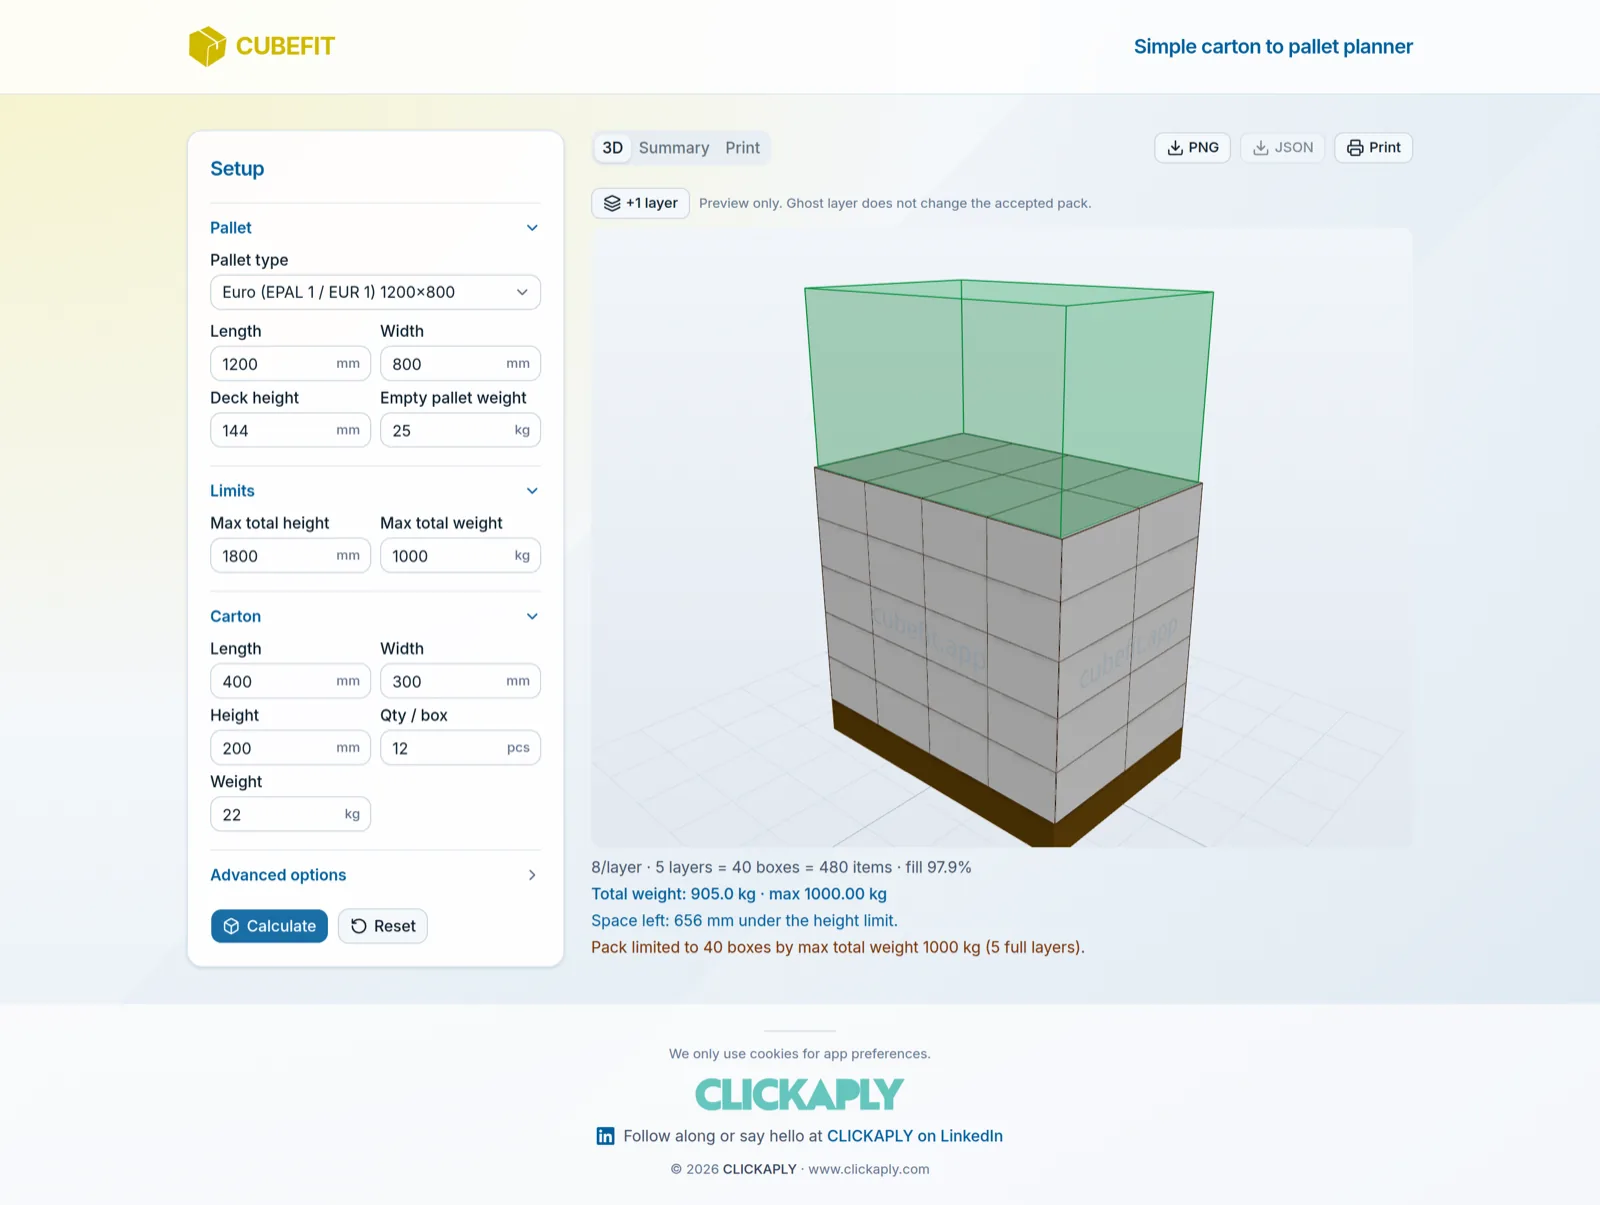This screenshot has height=1205, width=1600.
Task: Toggle the +1 layer ghost preview
Action: pyautogui.click(x=641, y=203)
